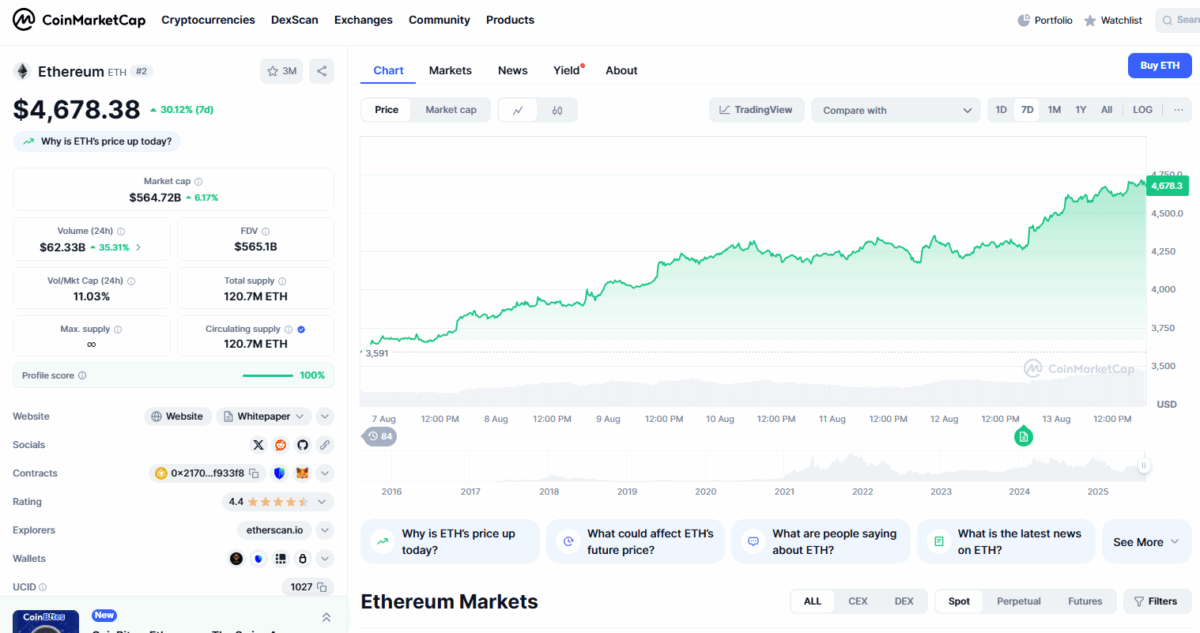The height and width of the screenshot is (633, 1200).
Task: Open Cryptocurrencies nav menu
Action: 208,20
